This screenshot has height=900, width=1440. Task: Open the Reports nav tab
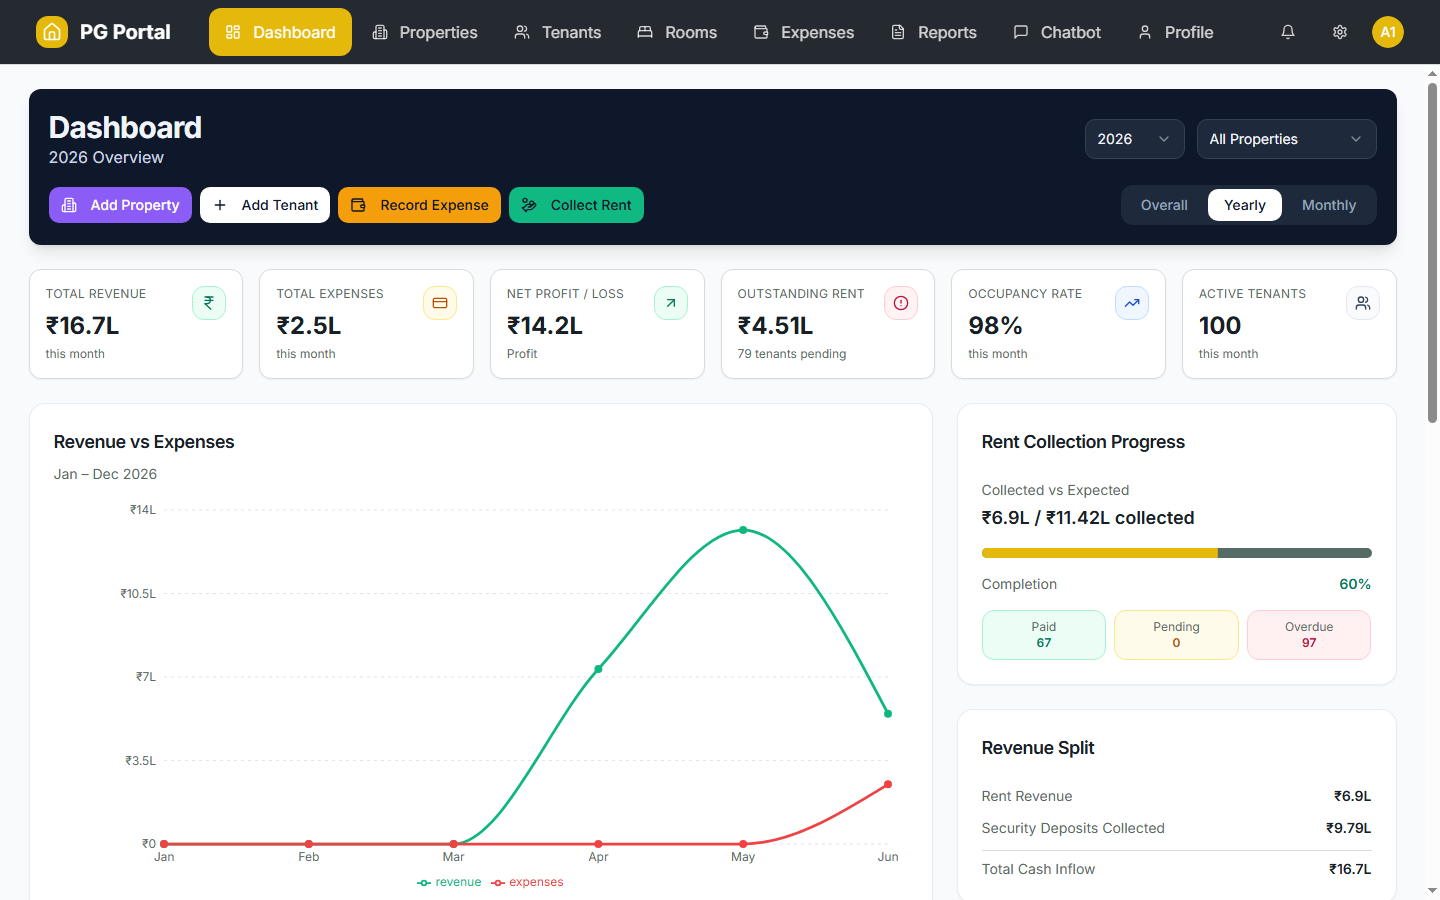pyautogui.click(x=933, y=32)
